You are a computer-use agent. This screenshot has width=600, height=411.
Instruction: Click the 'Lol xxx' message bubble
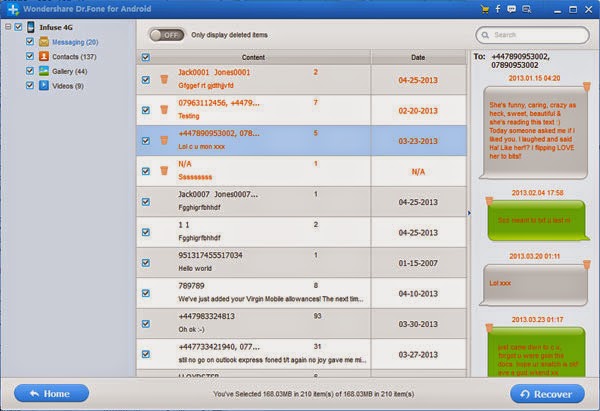pos(533,285)
